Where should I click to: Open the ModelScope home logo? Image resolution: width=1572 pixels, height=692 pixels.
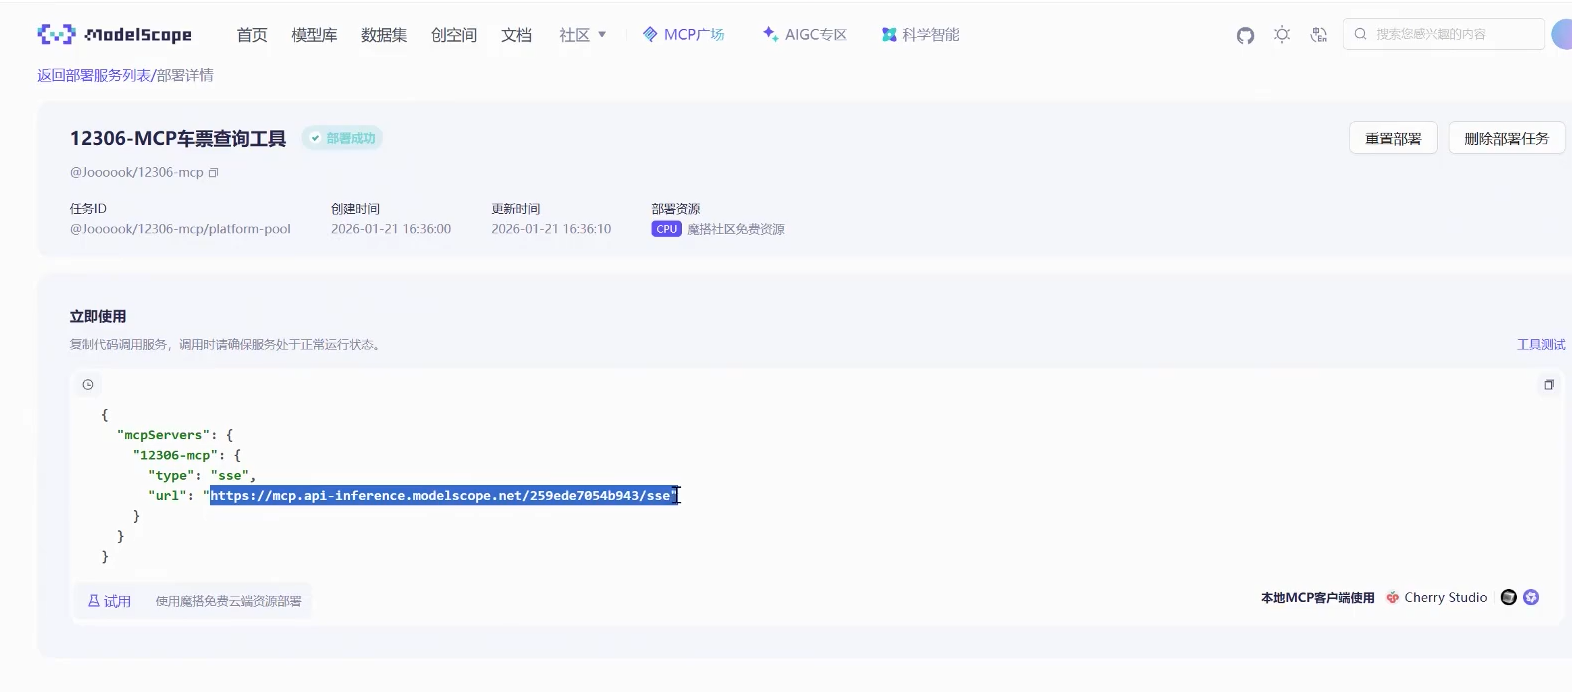114,35
